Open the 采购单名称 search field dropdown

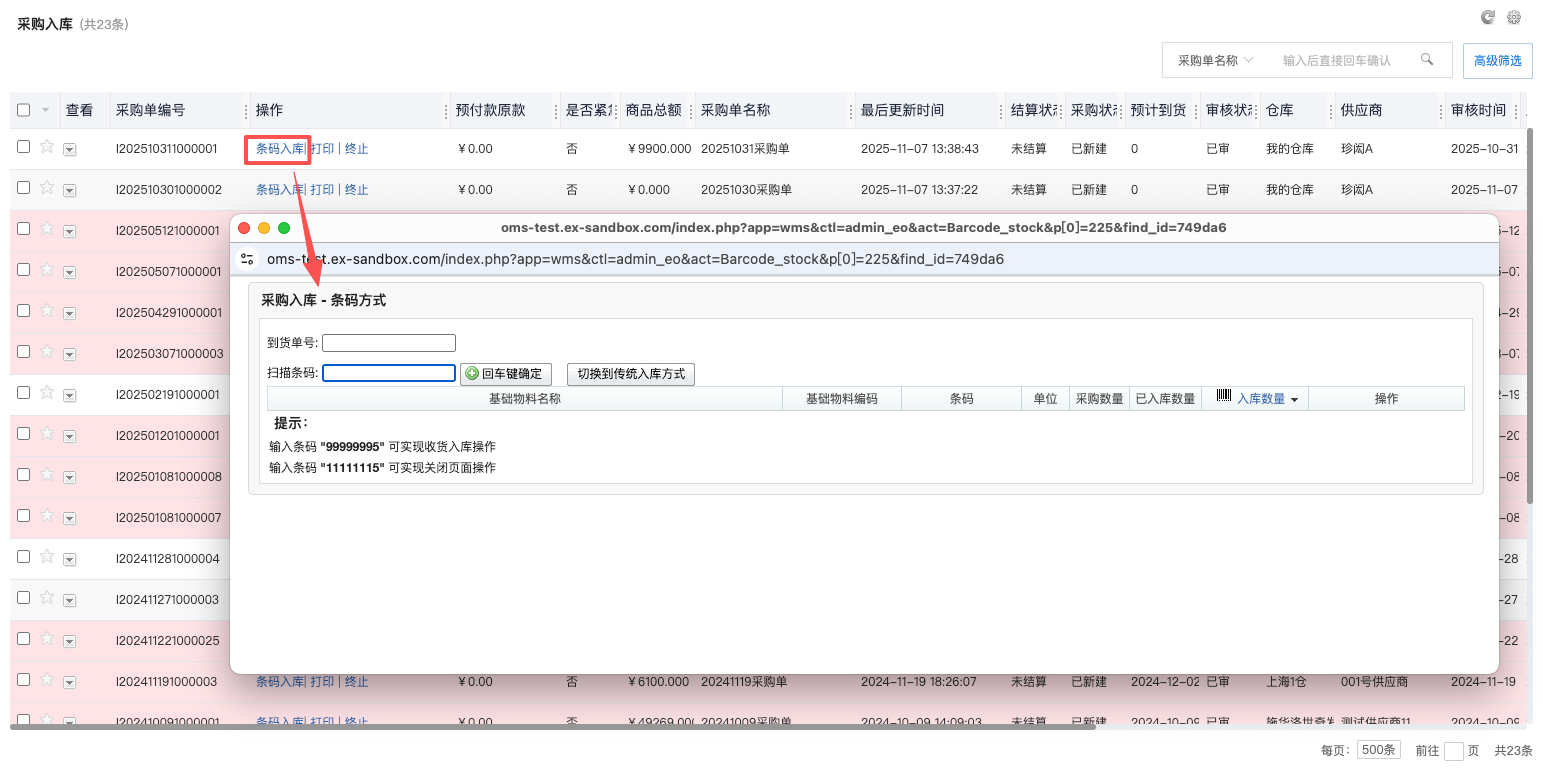(x=1215, y=60)
